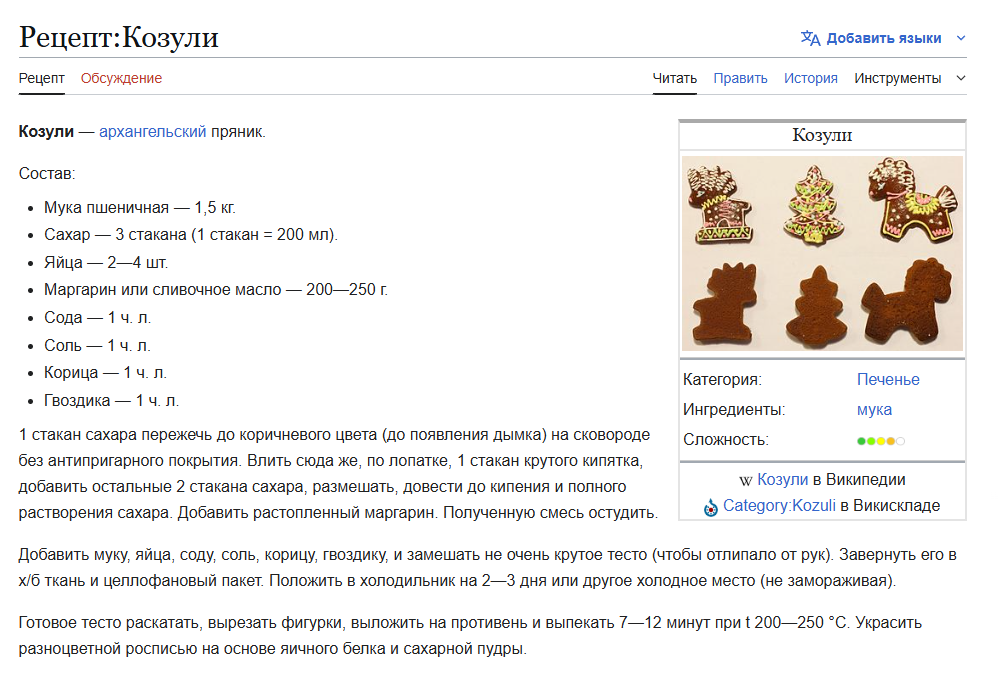
Task: Click the difficulty rating dots
Action: point(880,441)
